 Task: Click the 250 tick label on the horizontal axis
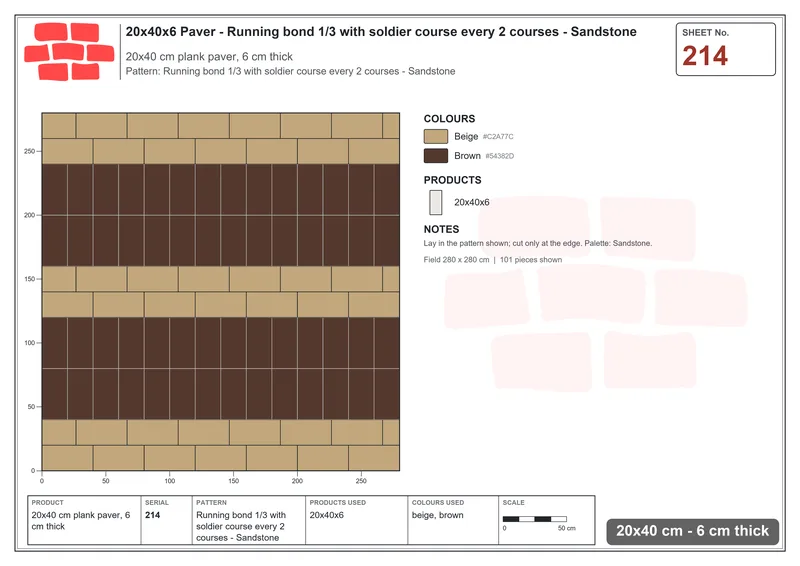tap(361, 481)
